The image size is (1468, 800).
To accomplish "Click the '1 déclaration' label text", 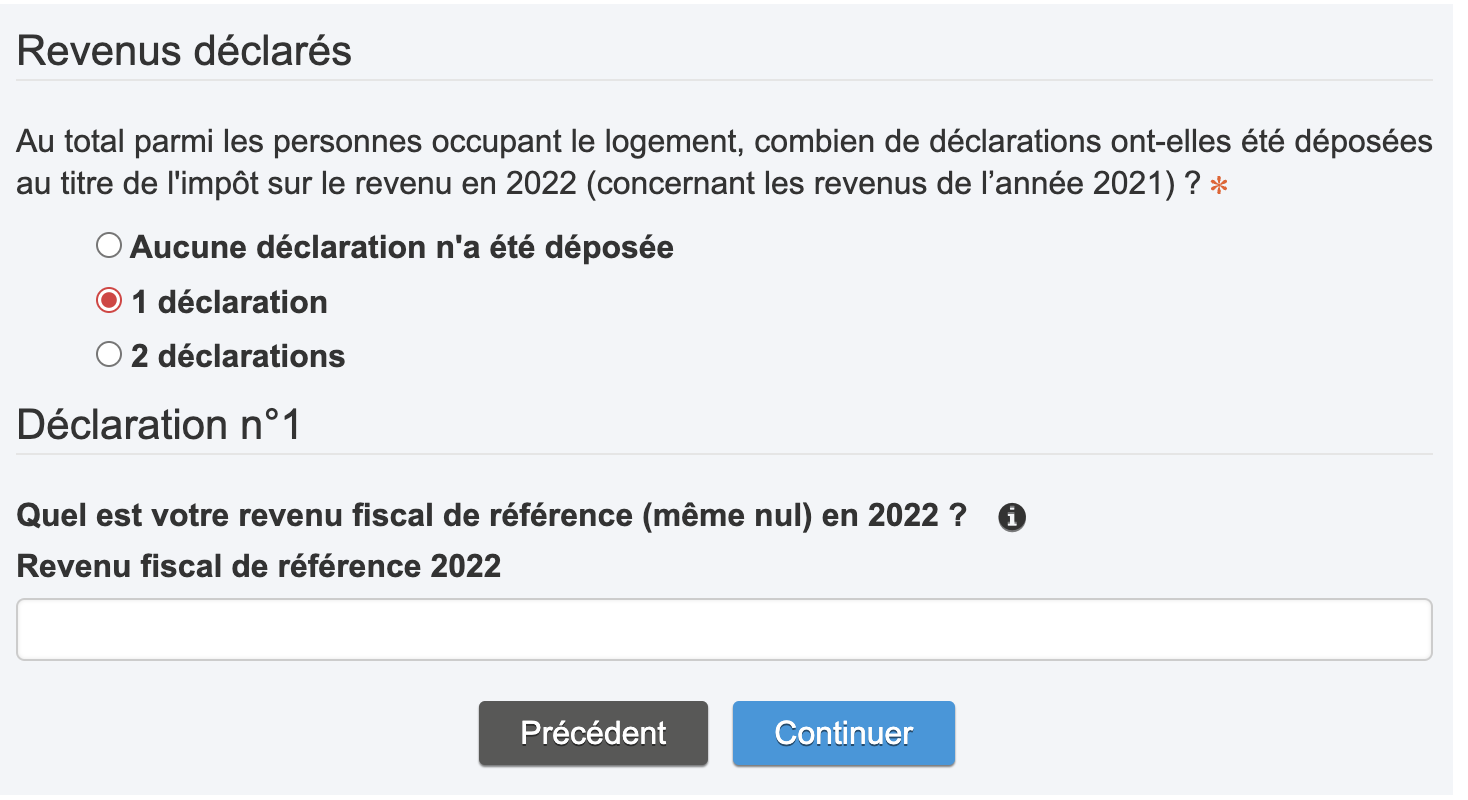I will (229, 302).
